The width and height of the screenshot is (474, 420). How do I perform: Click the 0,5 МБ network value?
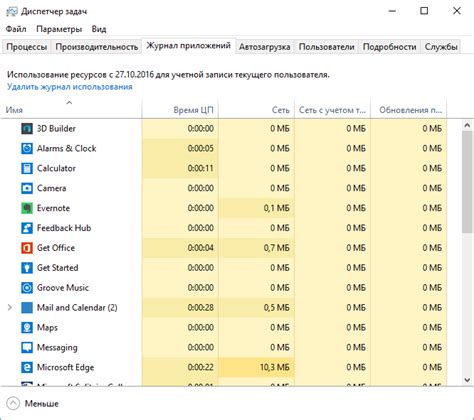[x=277, y=307]
